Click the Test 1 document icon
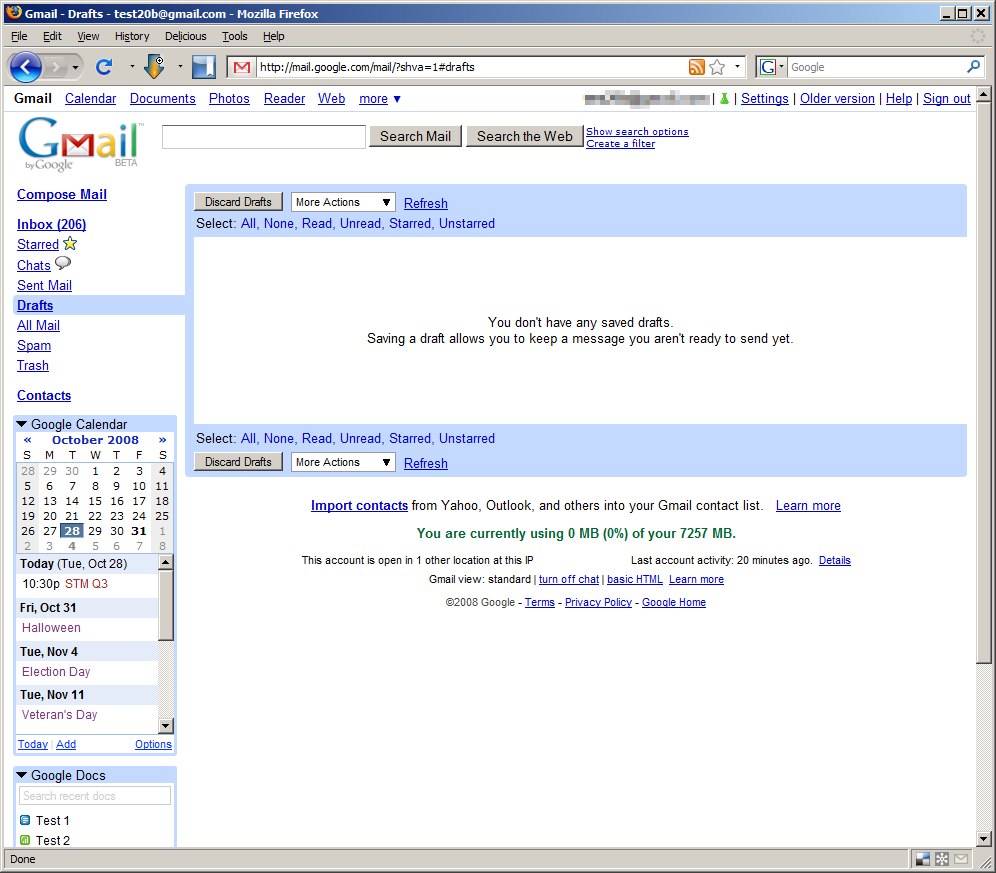996x873 pixels. (25, 820)
